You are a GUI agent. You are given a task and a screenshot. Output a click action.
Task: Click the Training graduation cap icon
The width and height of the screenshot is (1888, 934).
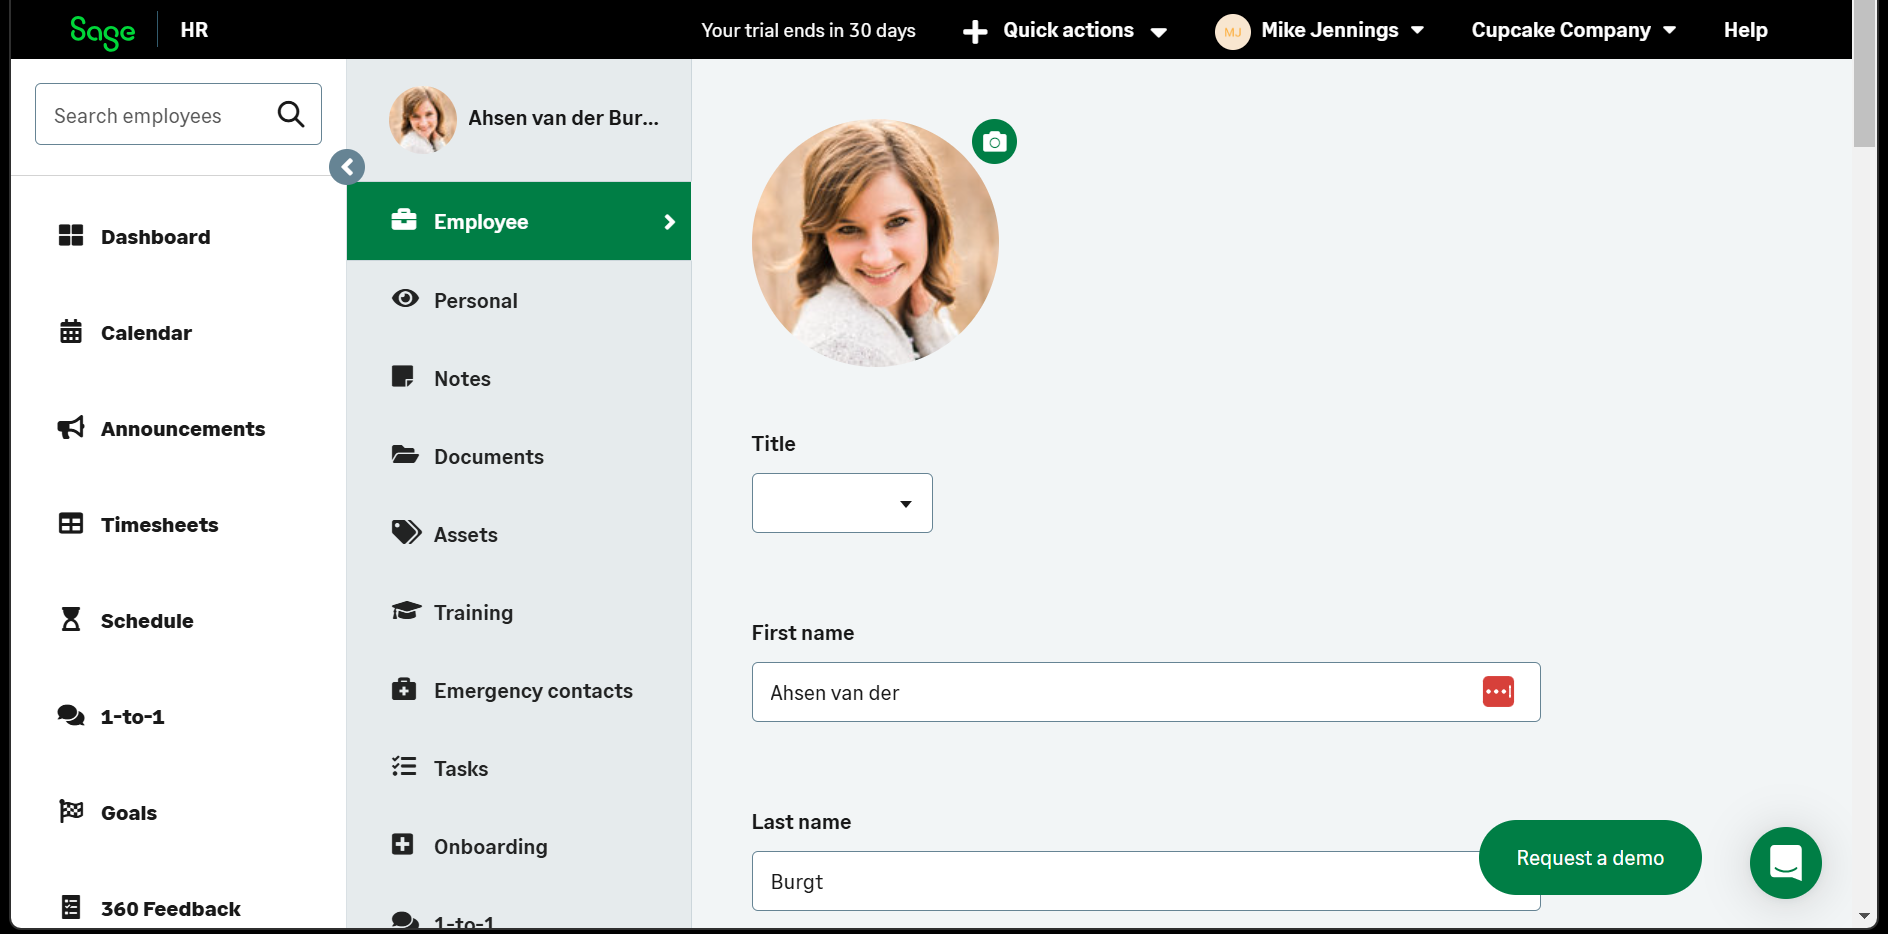pos(406,610)
